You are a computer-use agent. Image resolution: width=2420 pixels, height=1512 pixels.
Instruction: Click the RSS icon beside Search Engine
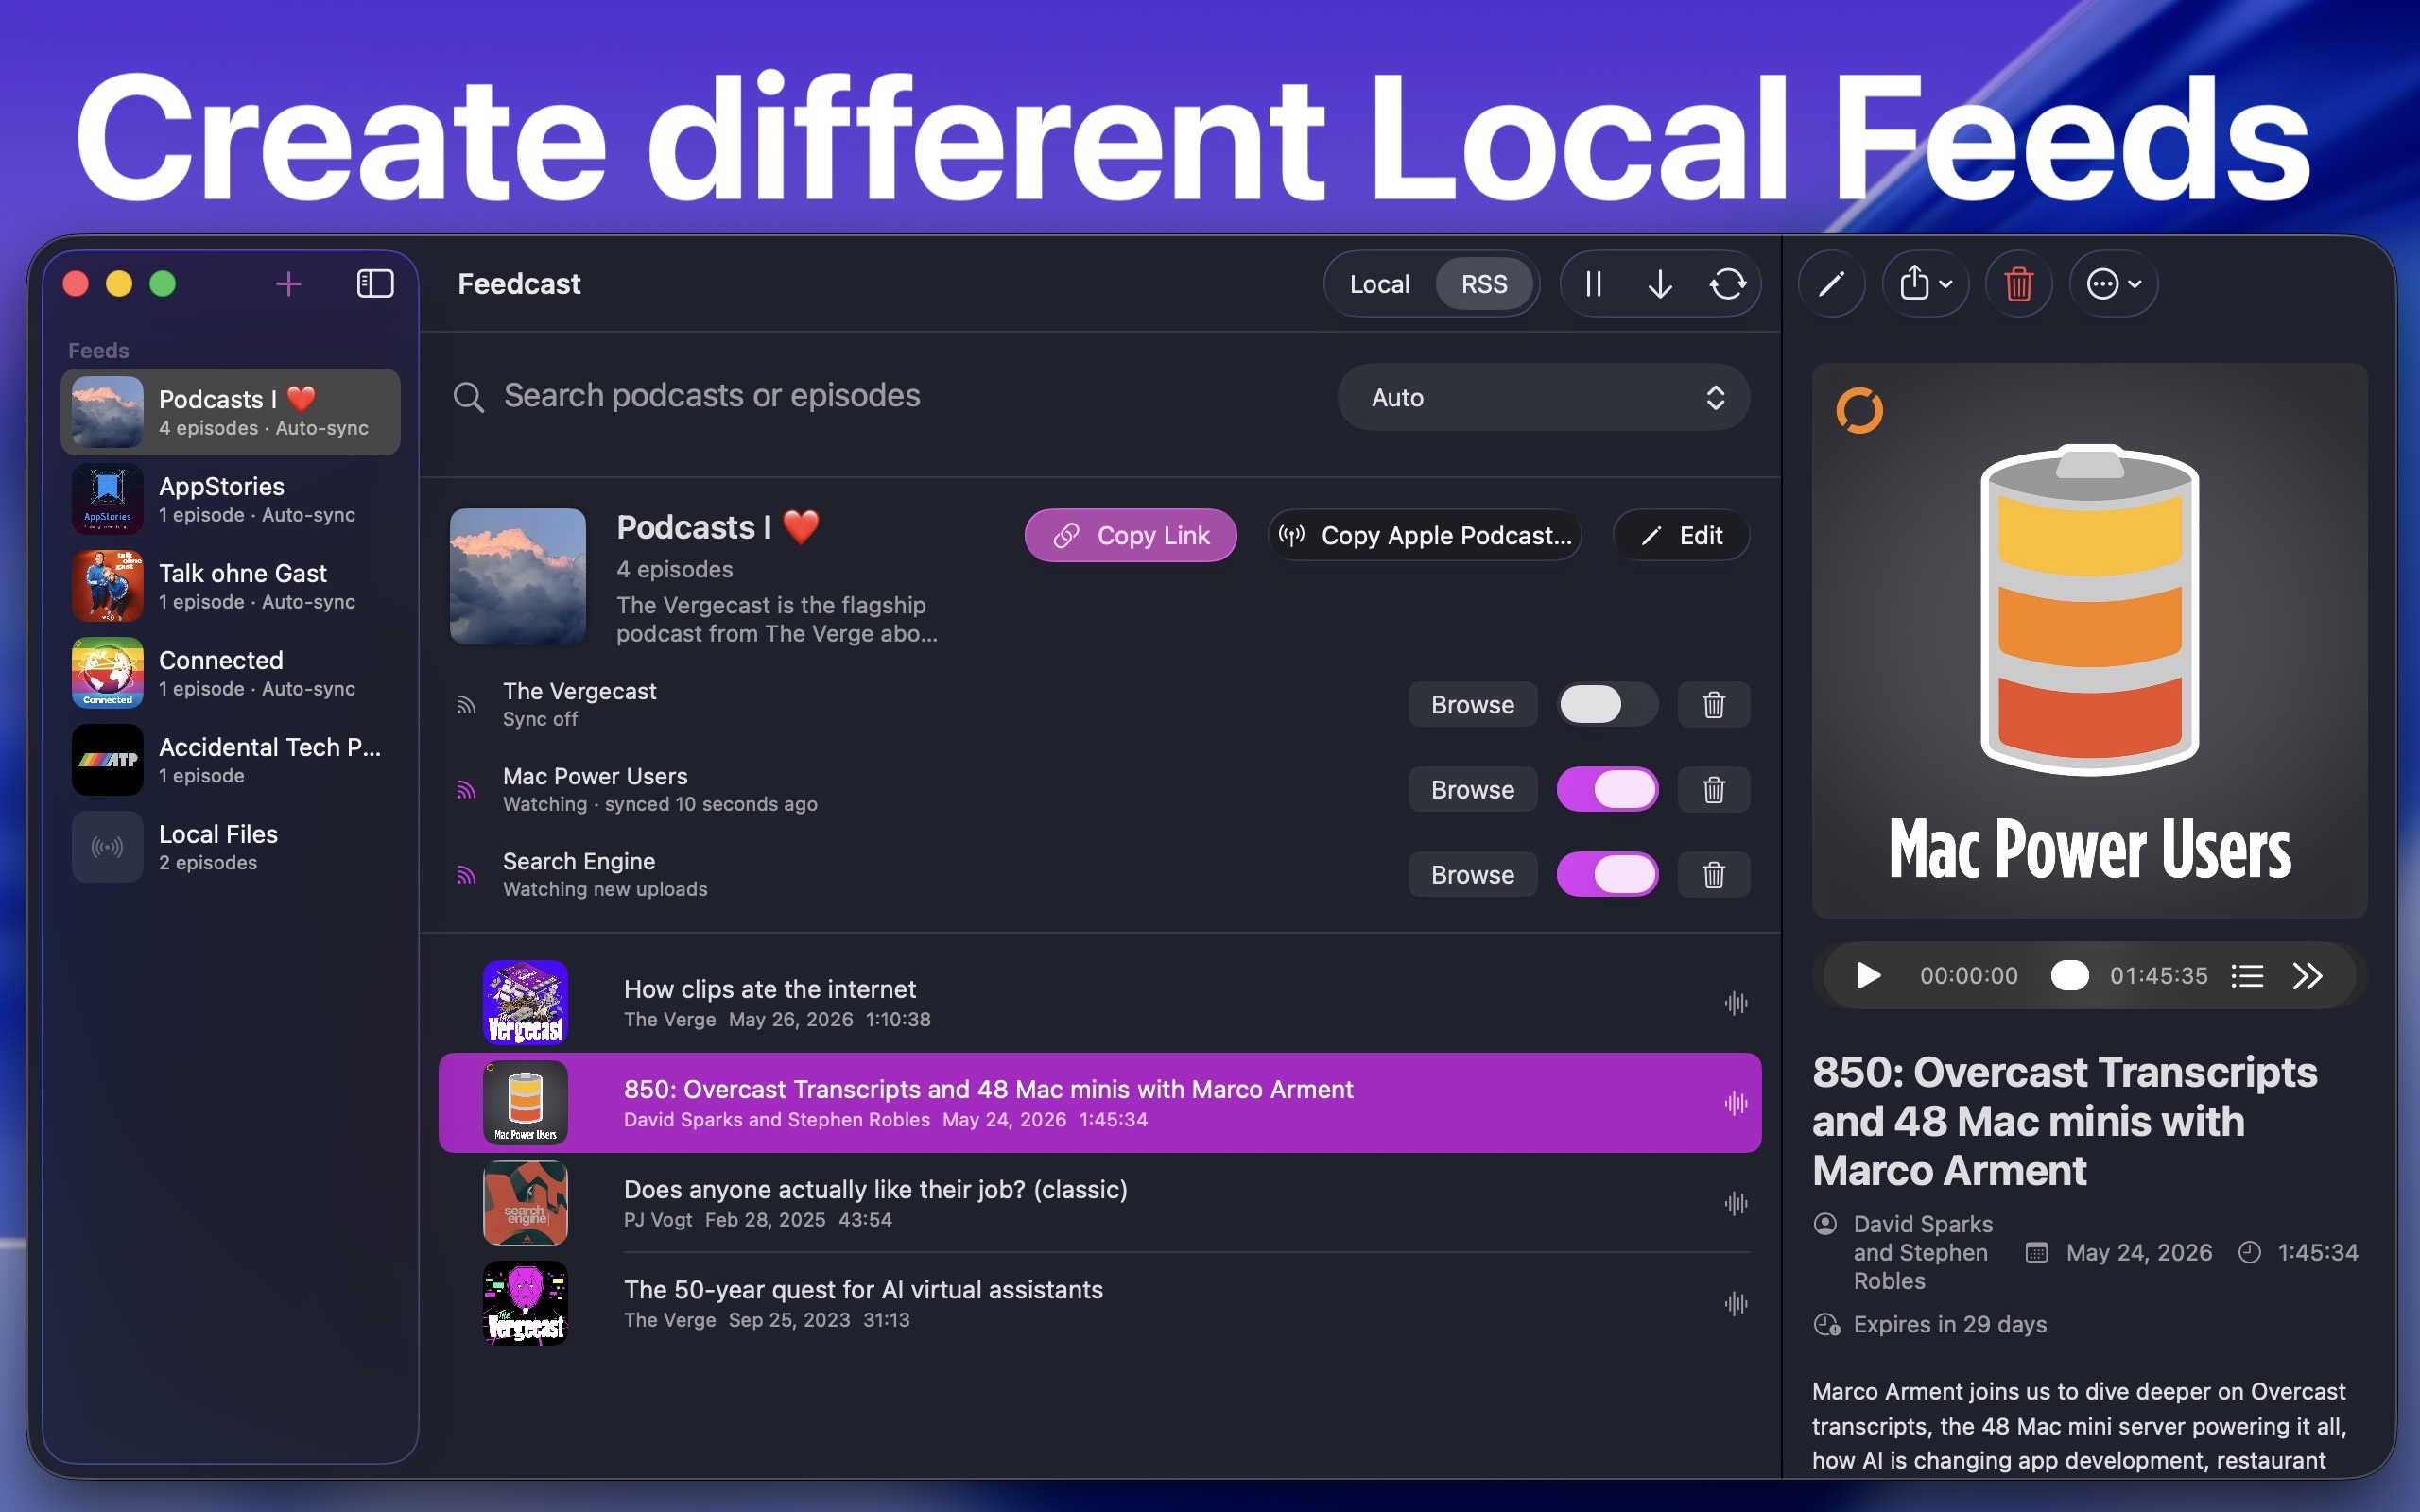coord(466,875)
